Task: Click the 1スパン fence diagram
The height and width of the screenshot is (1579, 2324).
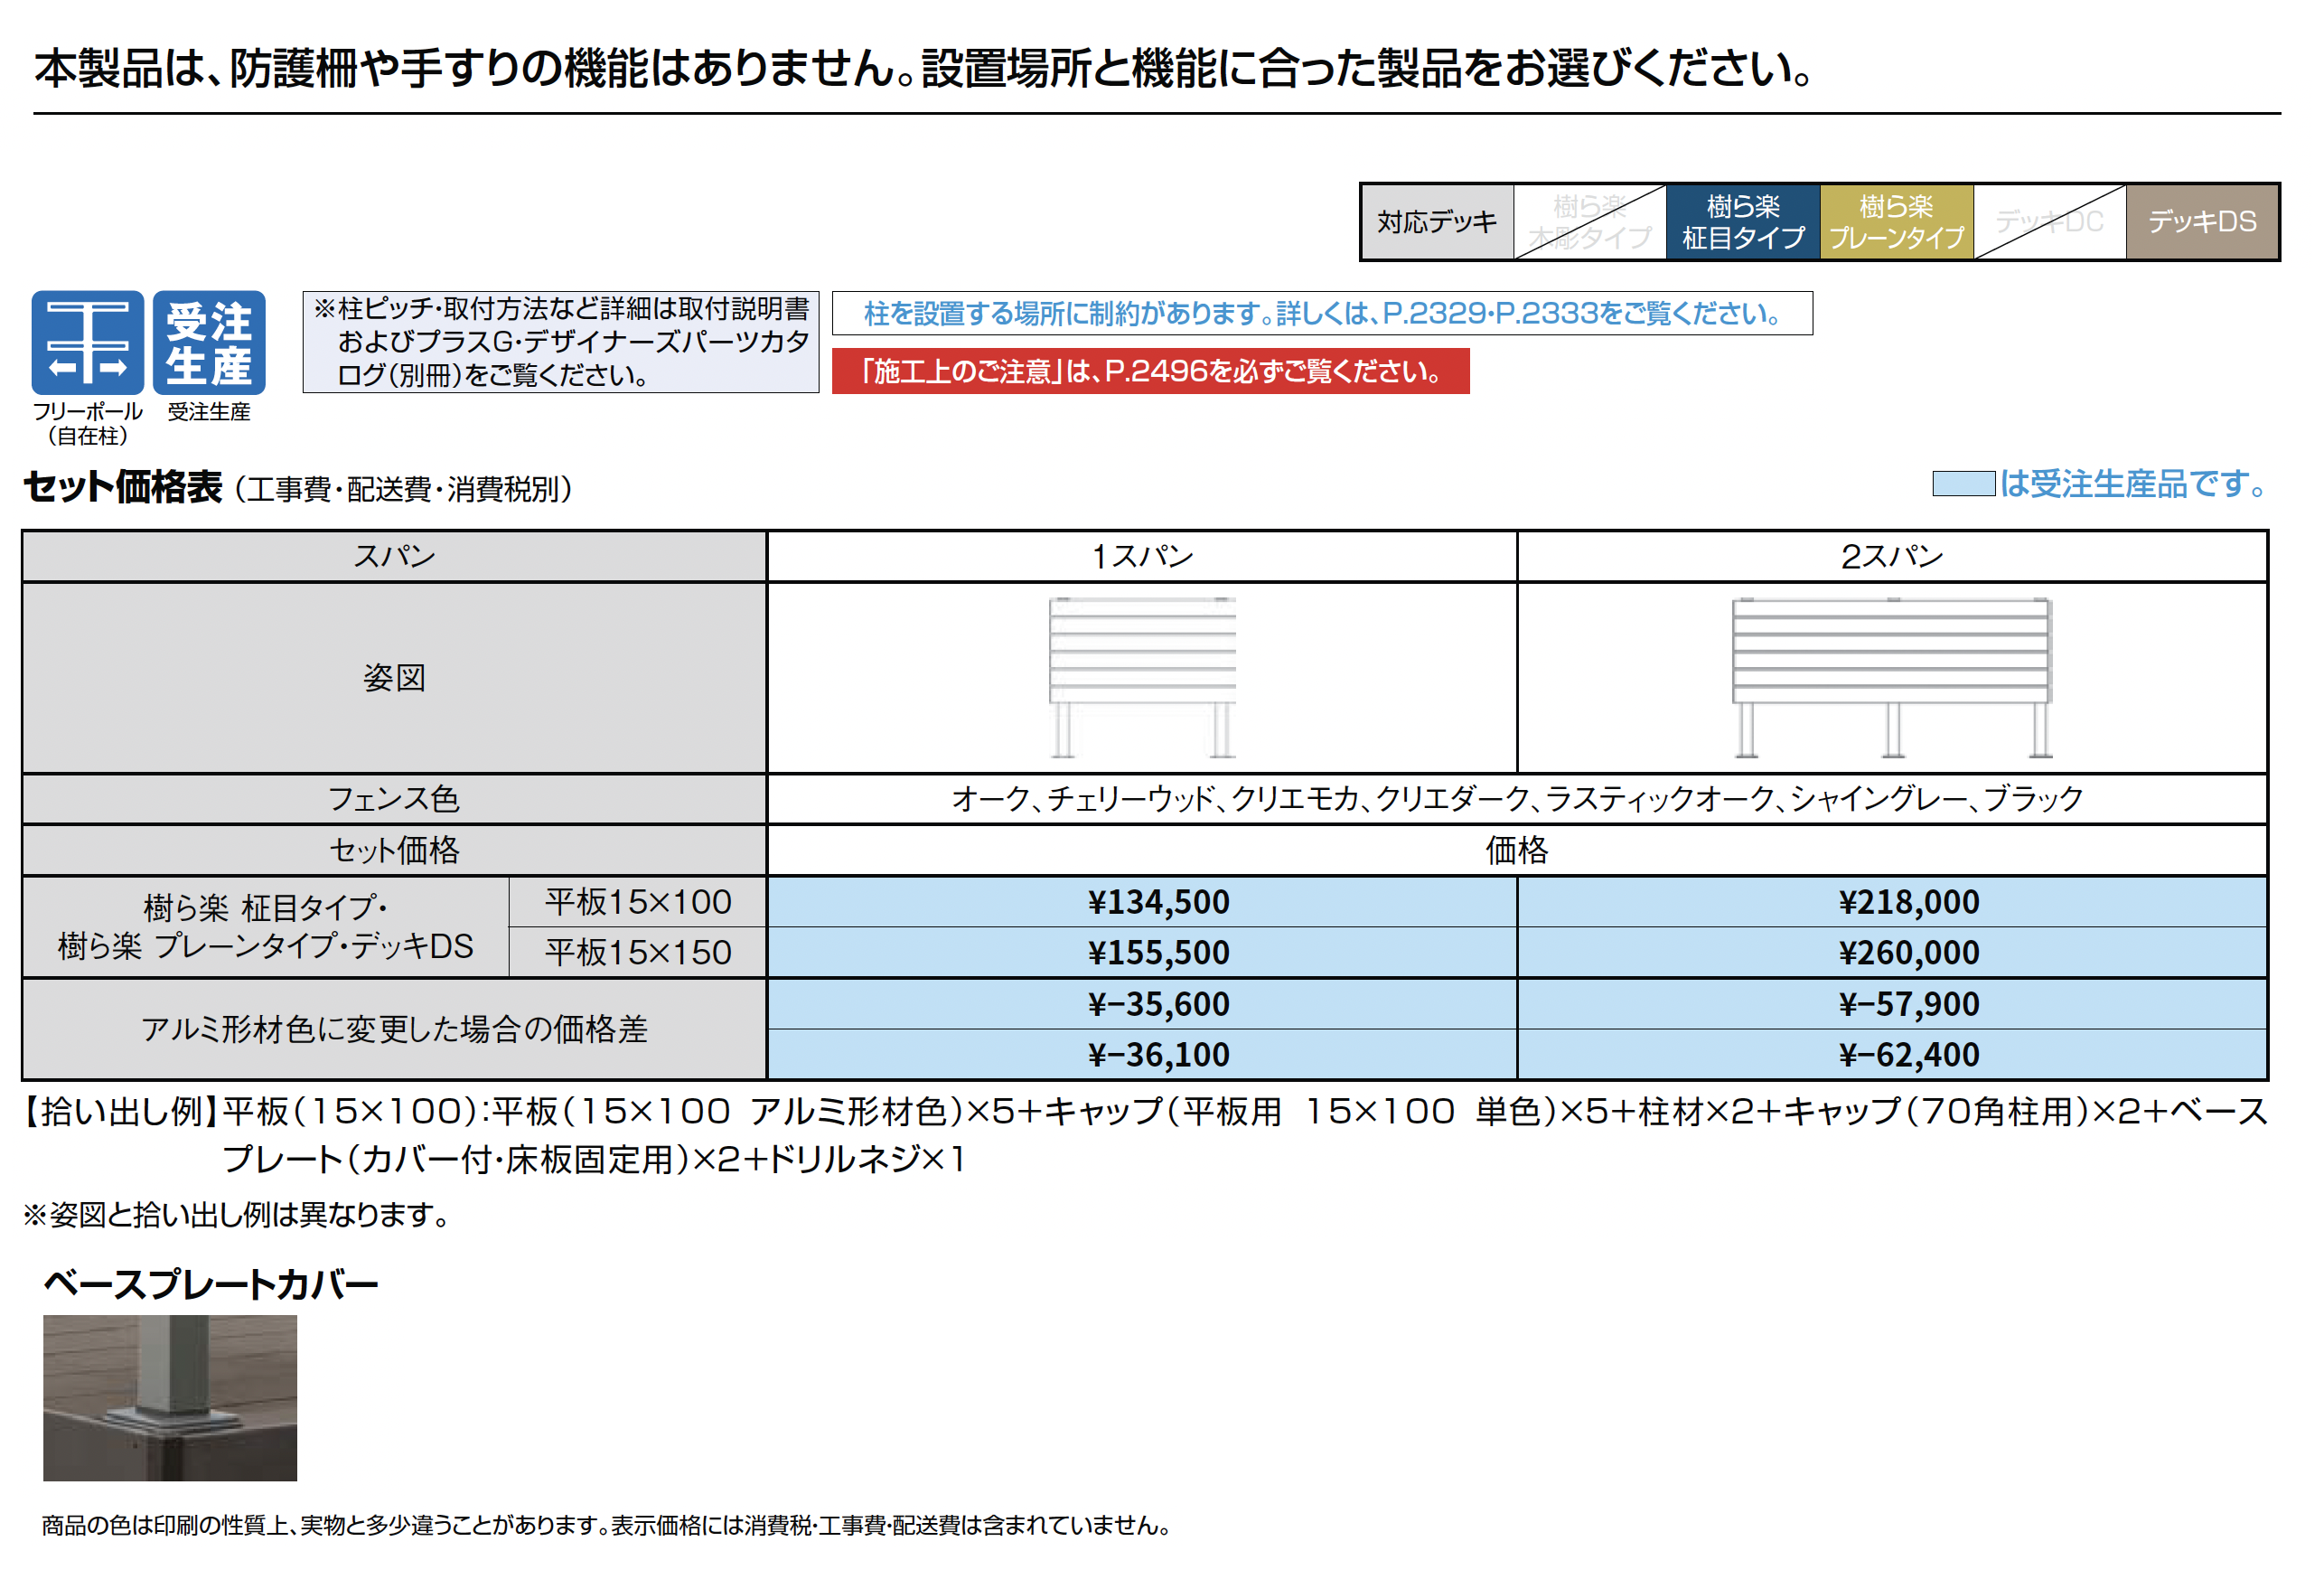Action: [1142, 678]
